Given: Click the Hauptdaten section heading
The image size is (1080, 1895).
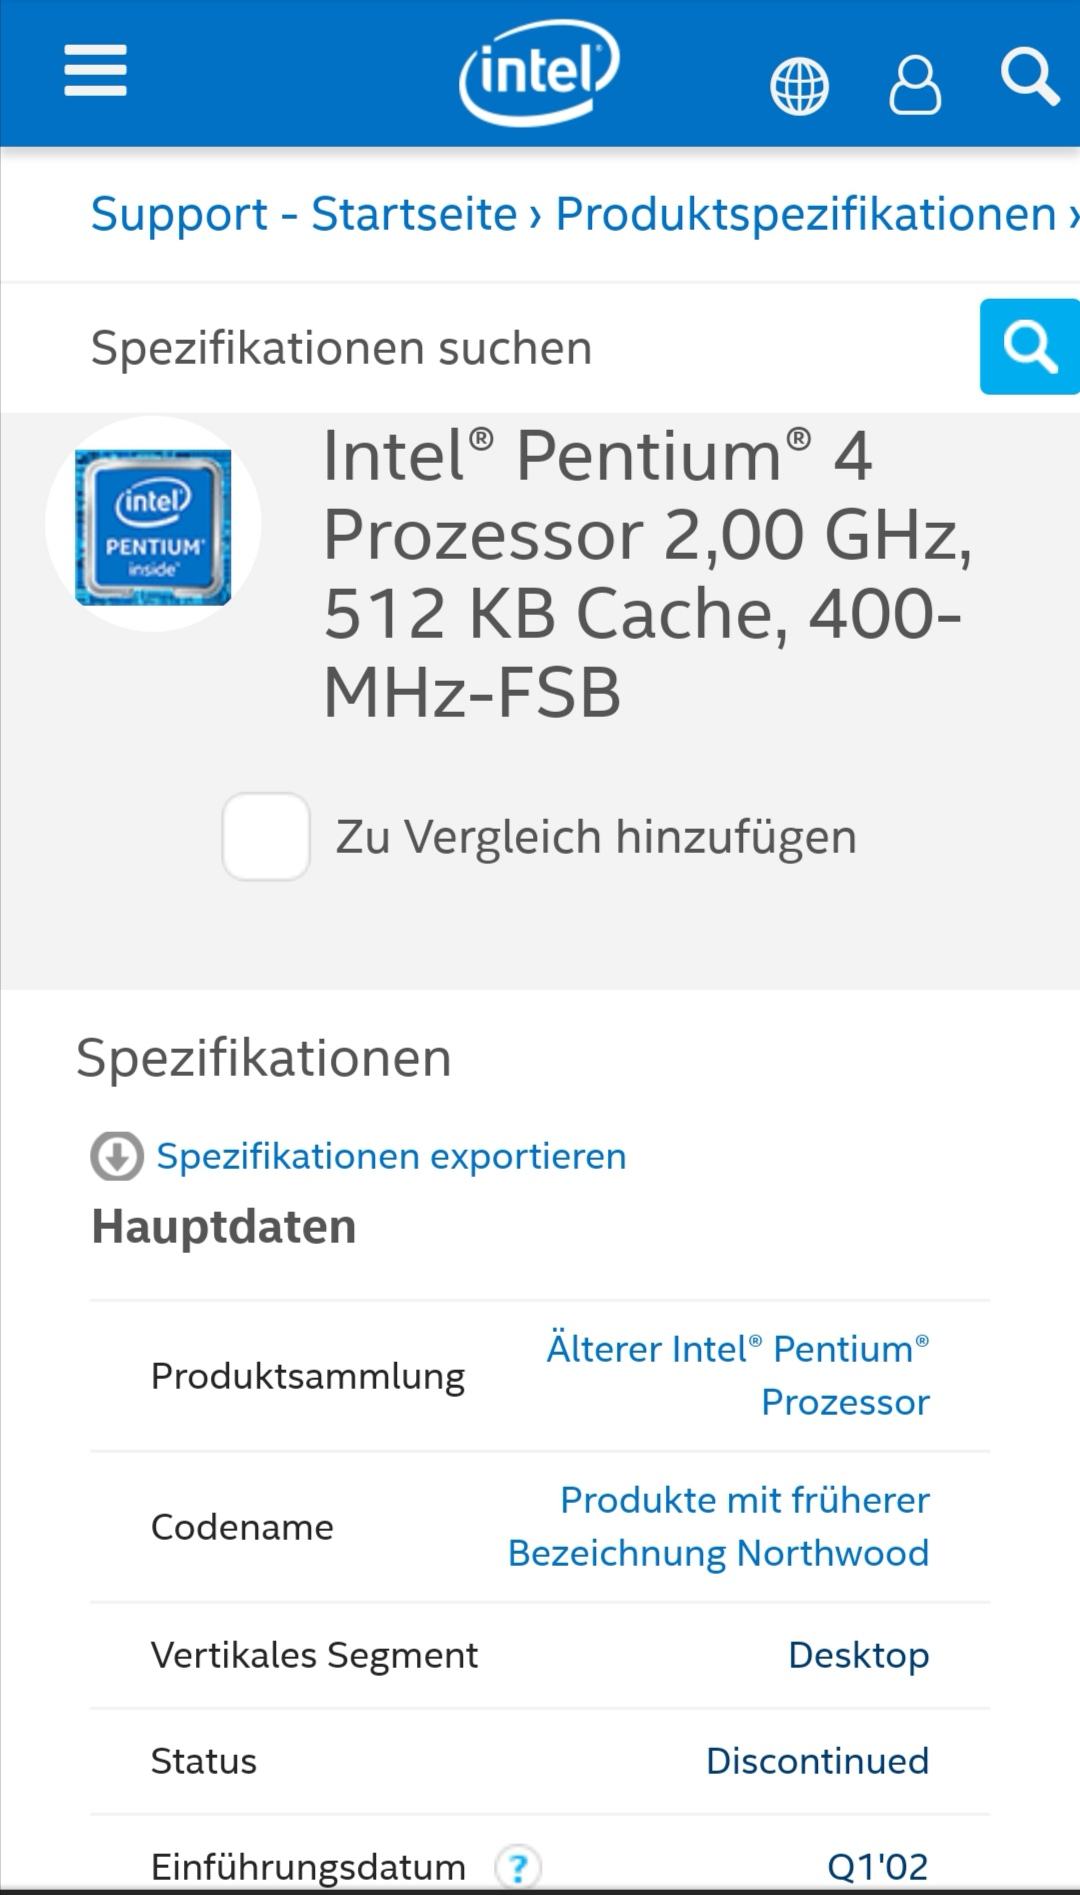Looking at the screenshot, I should coord(224,1226).
